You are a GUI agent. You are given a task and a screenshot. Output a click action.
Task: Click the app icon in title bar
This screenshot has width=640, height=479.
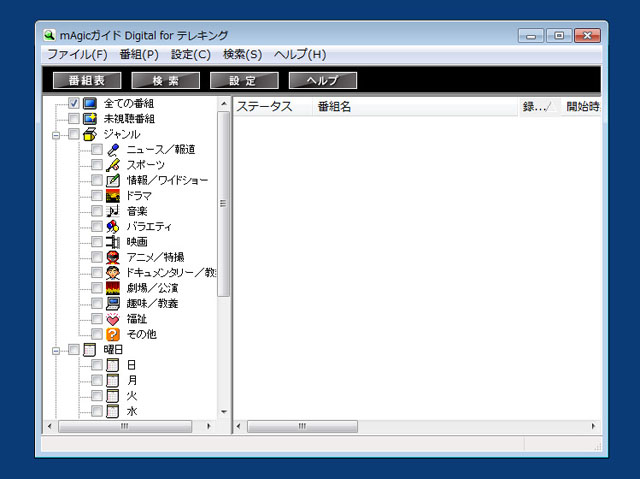(49, 35)
